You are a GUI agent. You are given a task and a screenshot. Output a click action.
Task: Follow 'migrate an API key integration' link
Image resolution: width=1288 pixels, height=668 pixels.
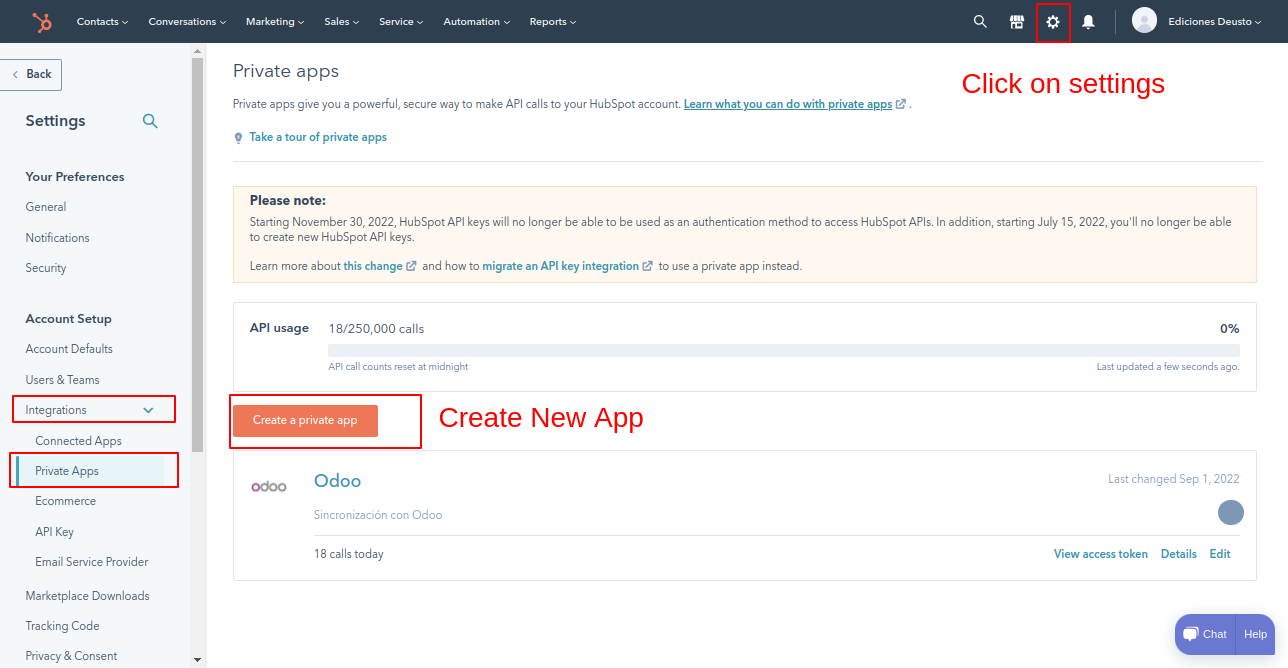561,266
